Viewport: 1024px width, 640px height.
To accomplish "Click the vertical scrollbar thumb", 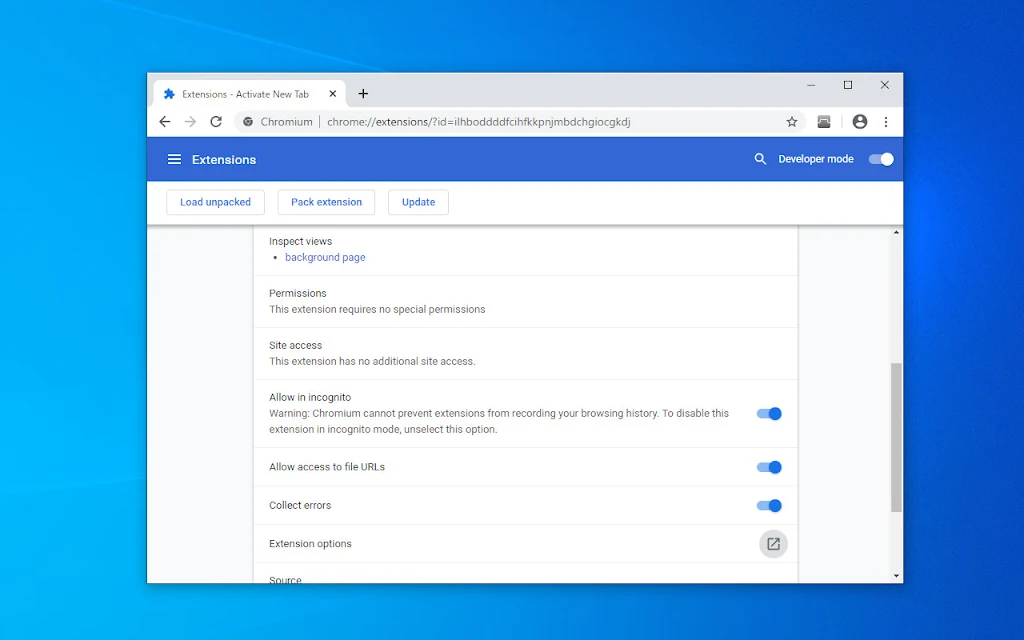I will 896,438.
